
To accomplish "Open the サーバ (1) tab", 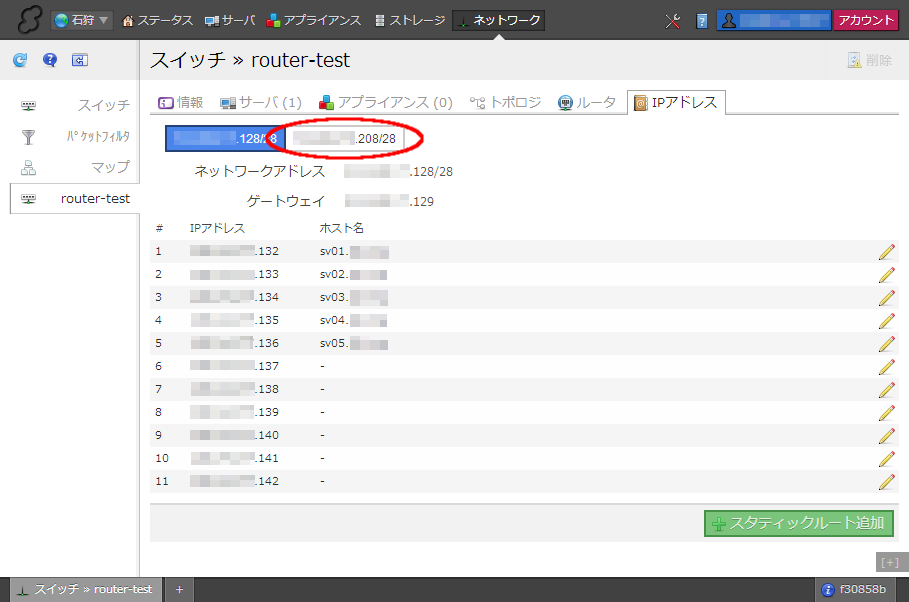I will pyautogui.click(x=261, y=102).
